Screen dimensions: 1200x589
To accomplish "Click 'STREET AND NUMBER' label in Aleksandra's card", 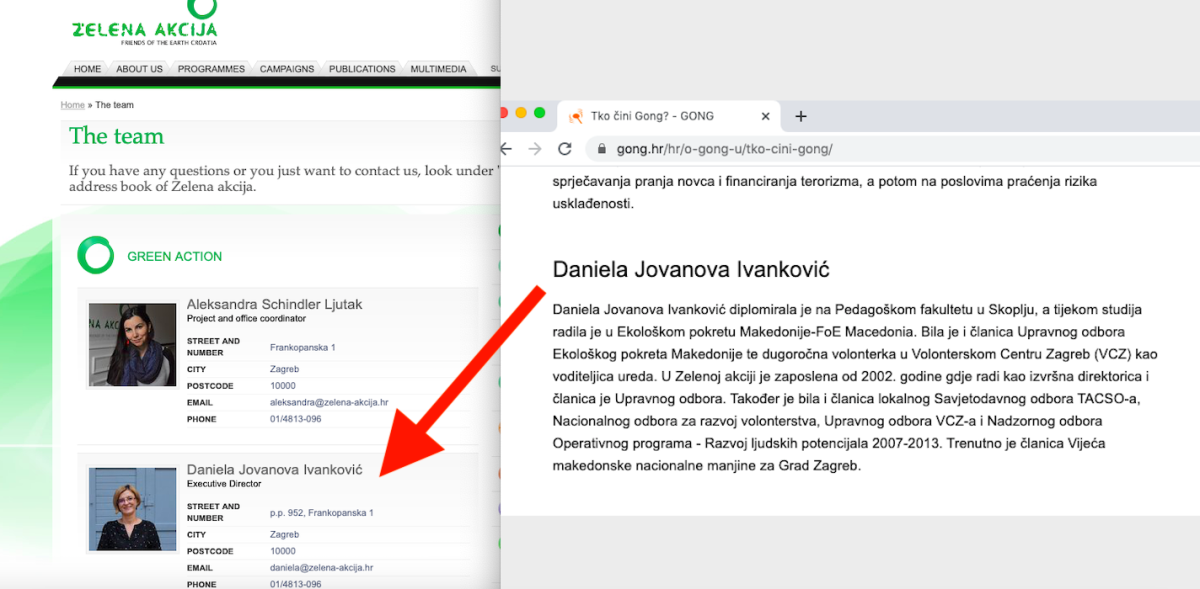I will click(x=213, y=346).
